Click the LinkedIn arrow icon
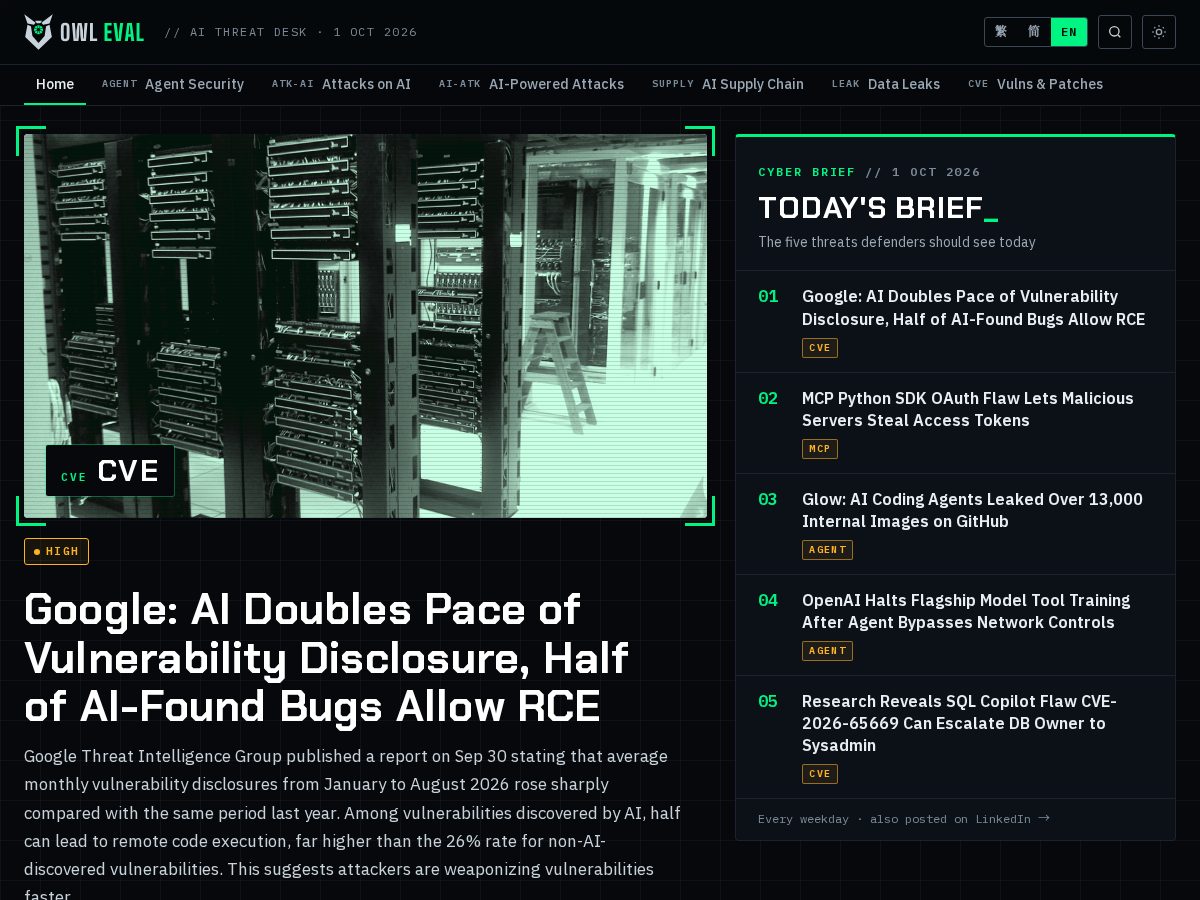 [x=1044, y=818]
